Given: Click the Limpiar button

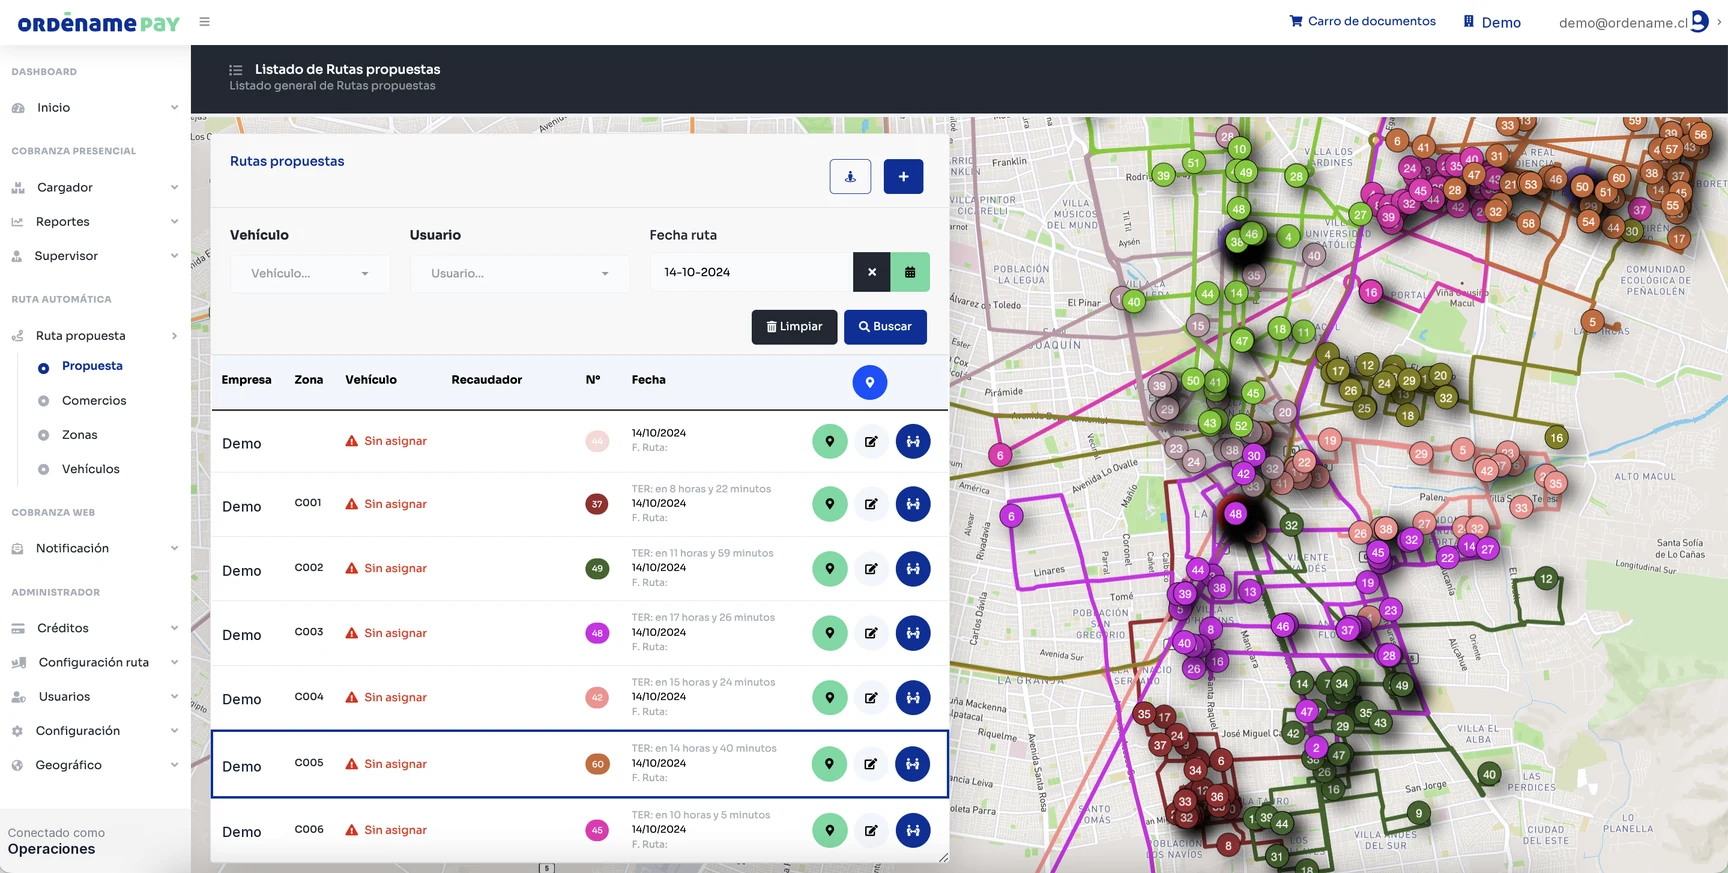Looking at the screenshot, I should [x=794, y=327].
